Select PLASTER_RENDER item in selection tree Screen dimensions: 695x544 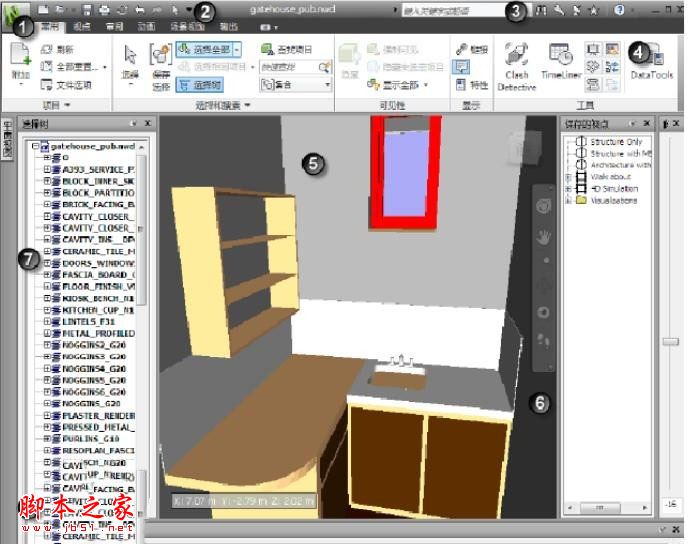(99, 416)
